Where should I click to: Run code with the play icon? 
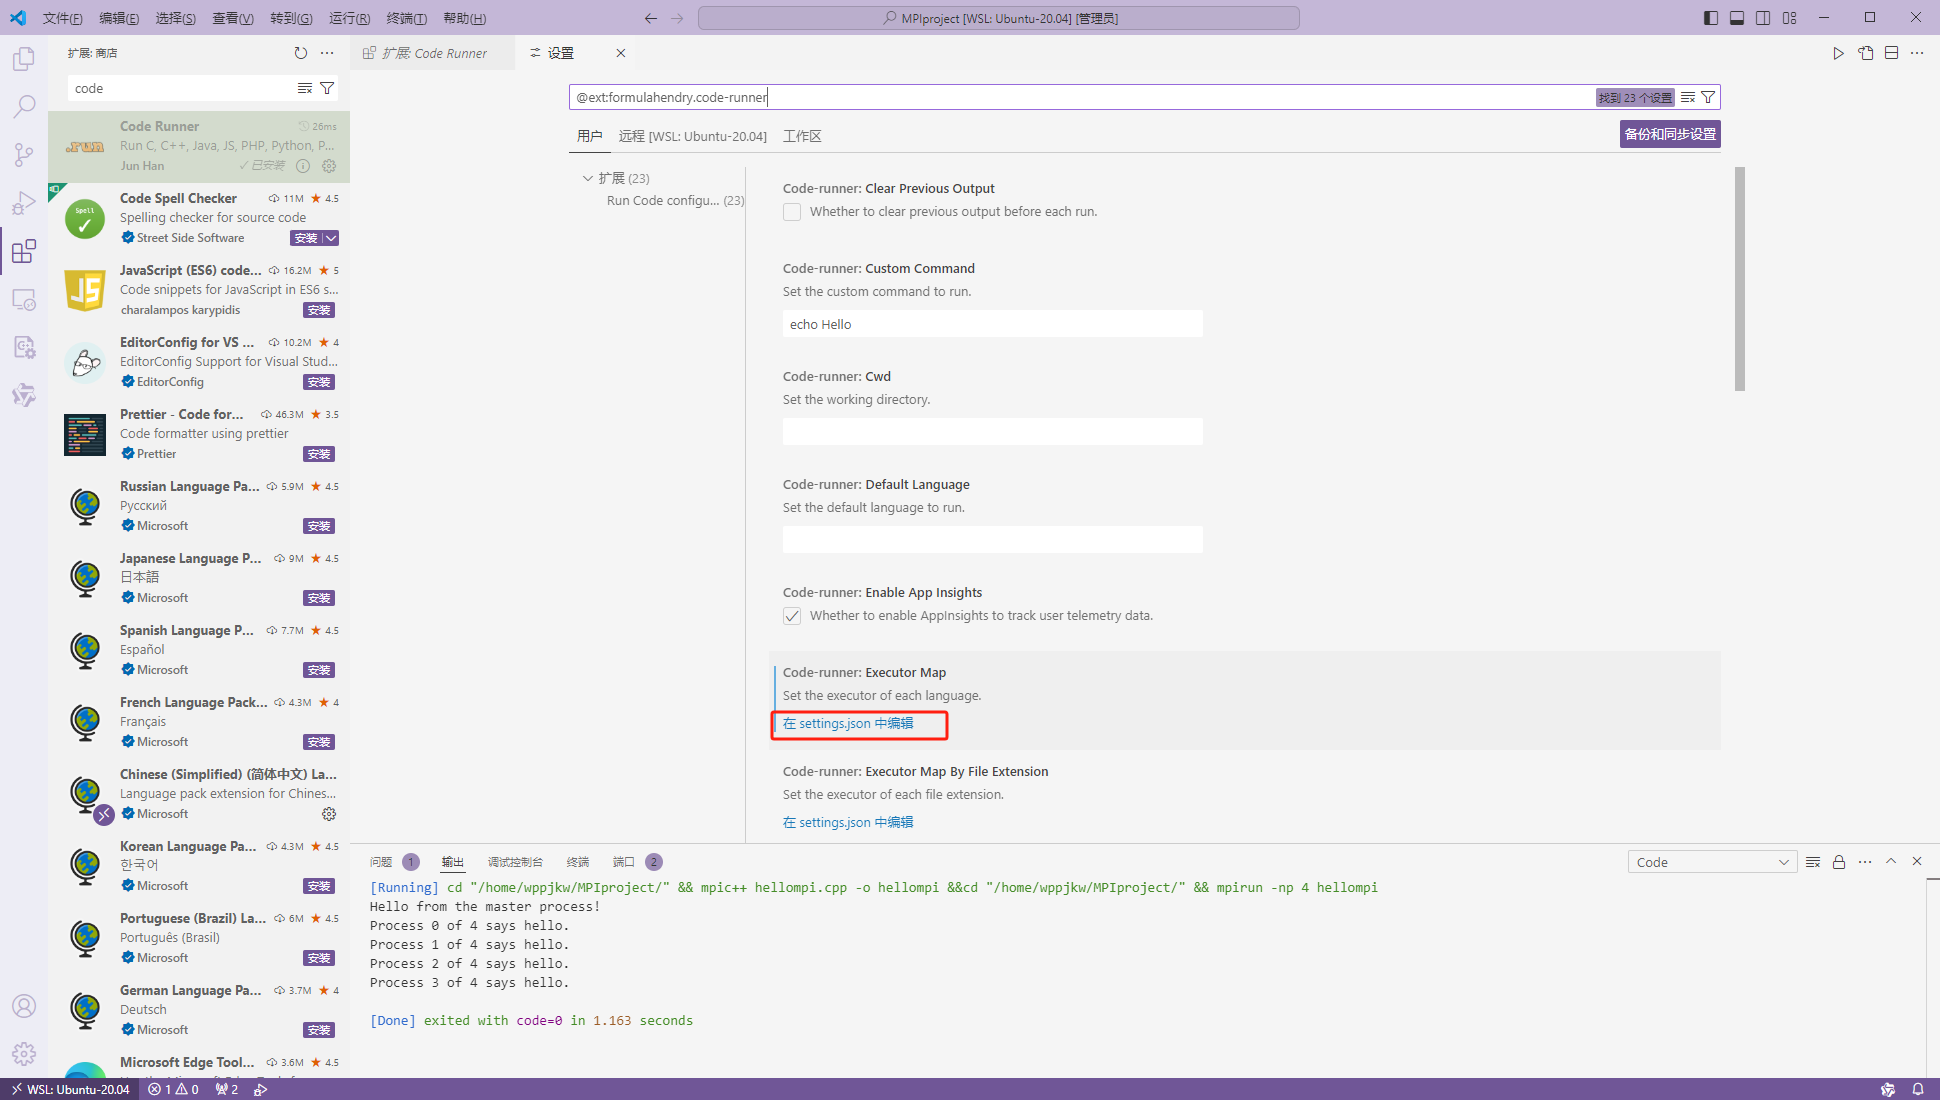click(1838, 53)
